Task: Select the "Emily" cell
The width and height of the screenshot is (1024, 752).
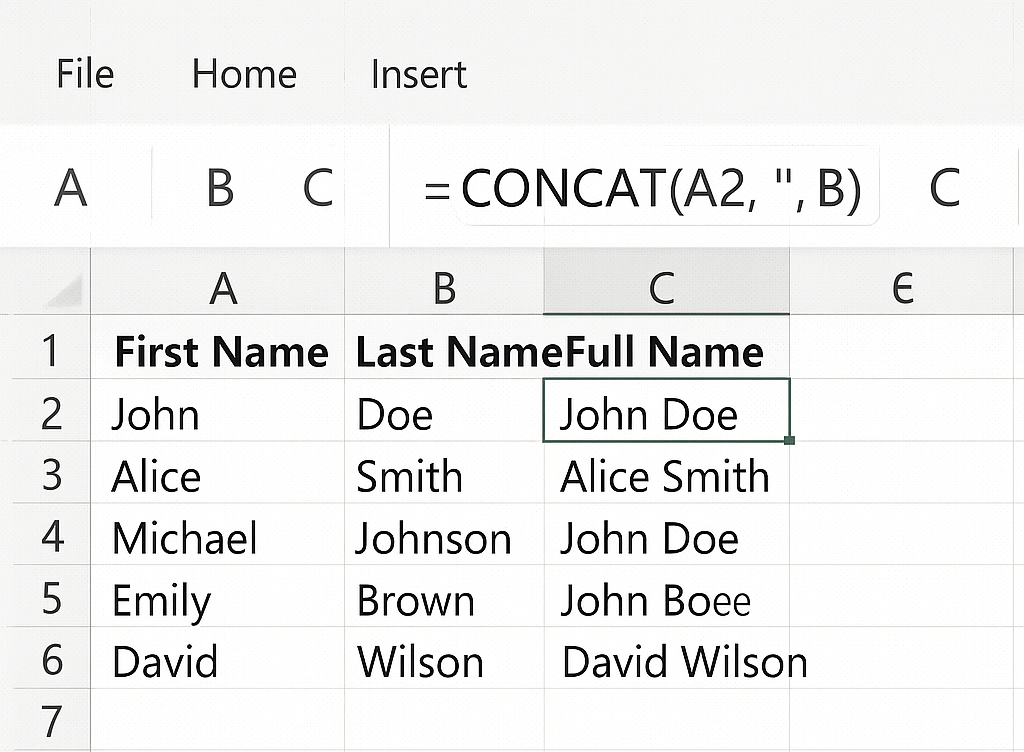Action: (162, 601)
